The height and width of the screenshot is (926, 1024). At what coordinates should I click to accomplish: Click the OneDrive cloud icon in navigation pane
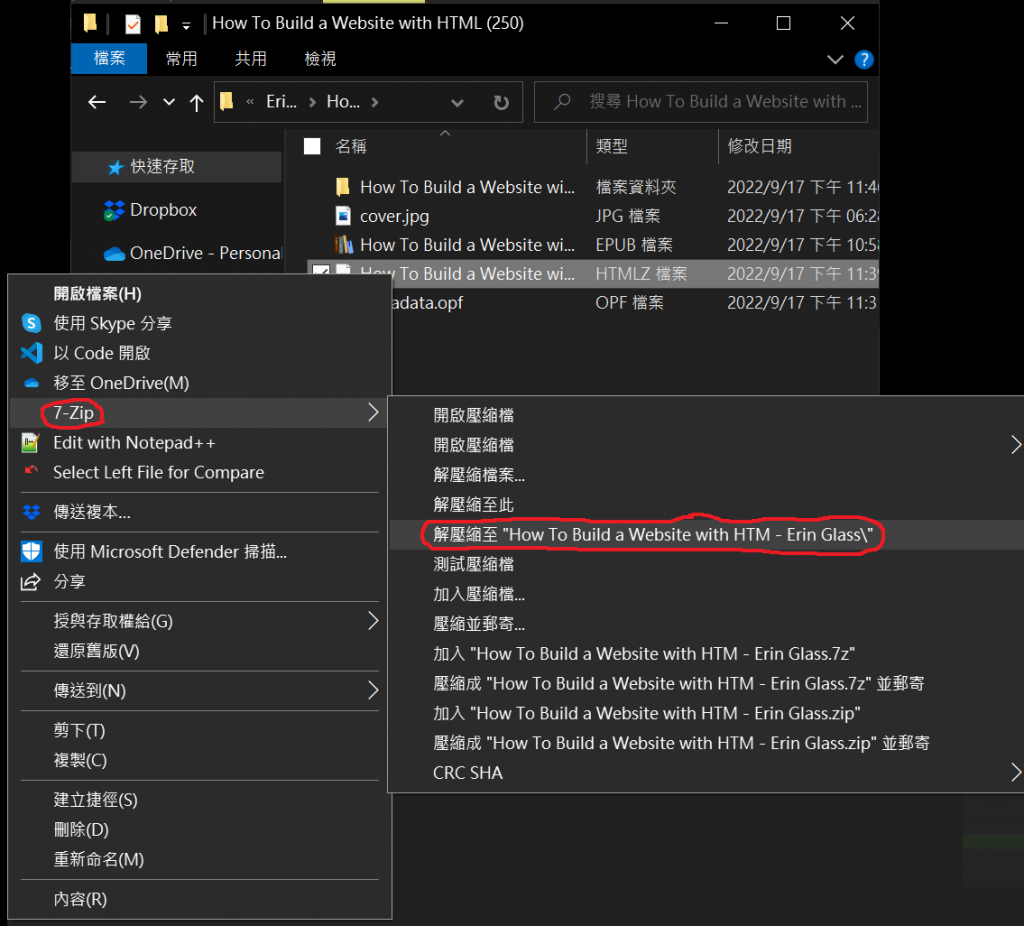114,253
